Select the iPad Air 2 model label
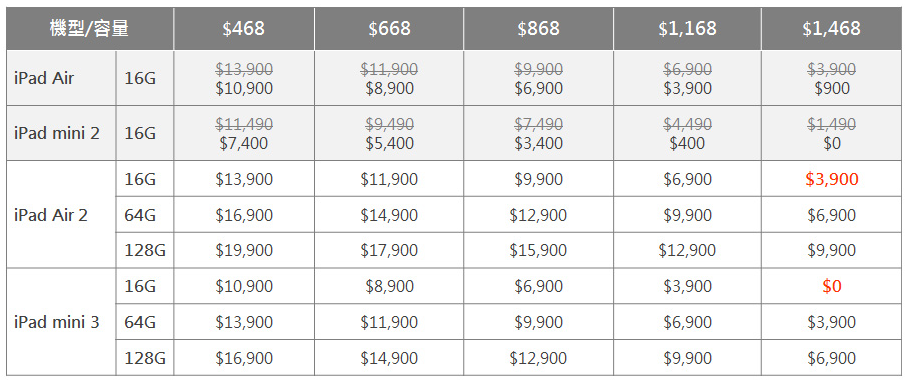 tap(51, 215)
